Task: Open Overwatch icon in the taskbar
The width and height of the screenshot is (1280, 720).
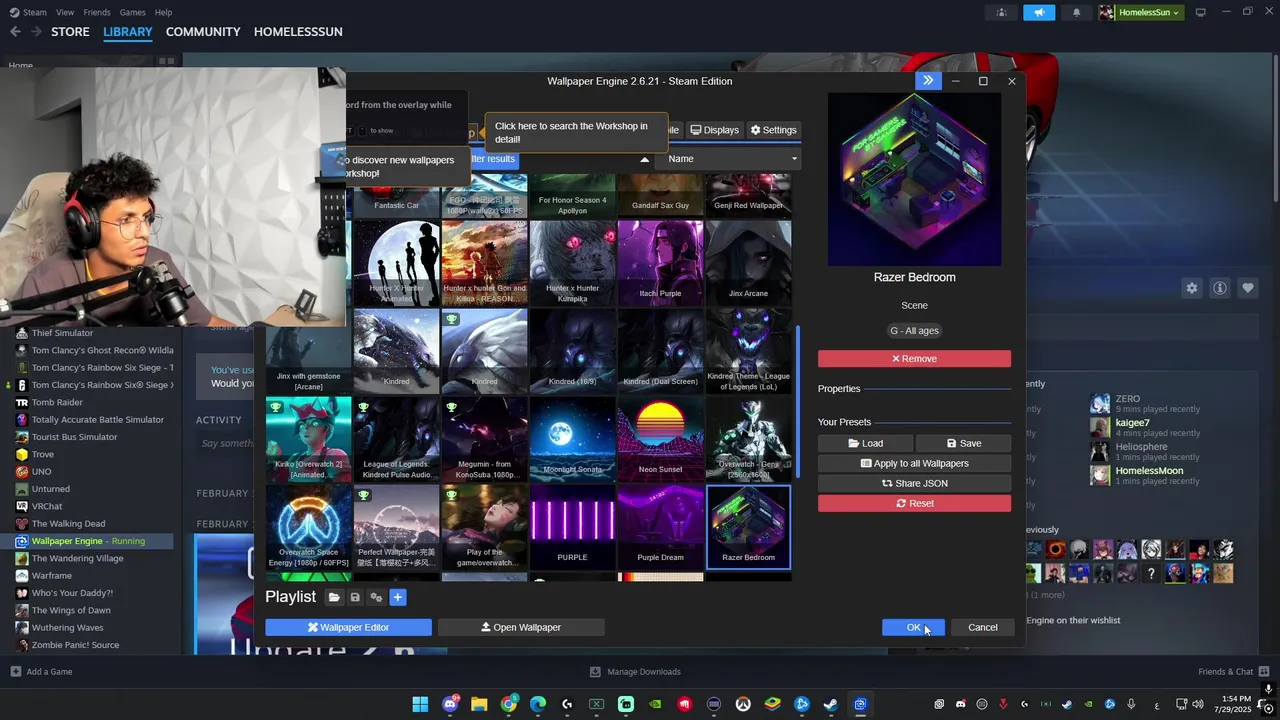Action: (743, 704)
